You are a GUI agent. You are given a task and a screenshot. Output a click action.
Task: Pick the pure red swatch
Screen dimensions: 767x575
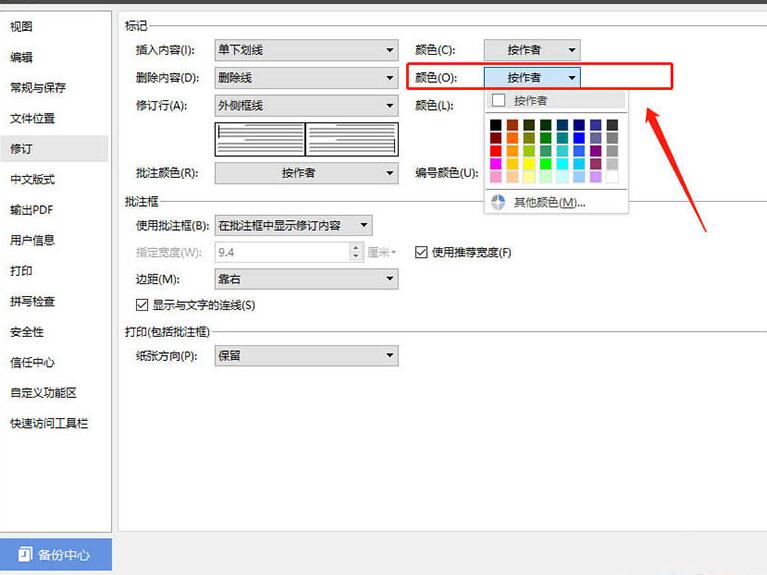496,151
